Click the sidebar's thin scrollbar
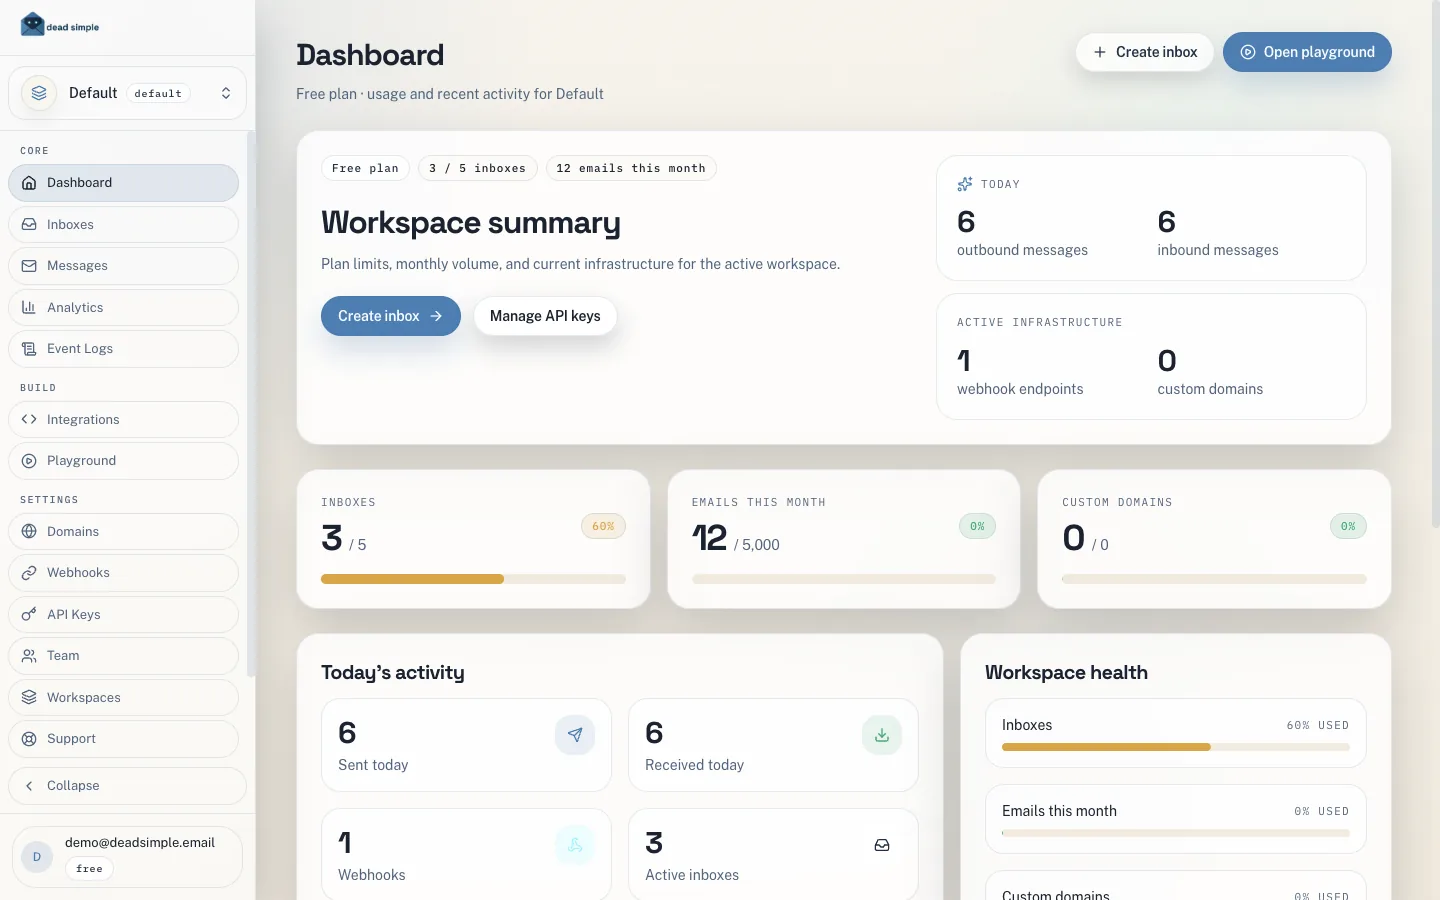Screen dimensions: 1440x900 tap(251, 404)
